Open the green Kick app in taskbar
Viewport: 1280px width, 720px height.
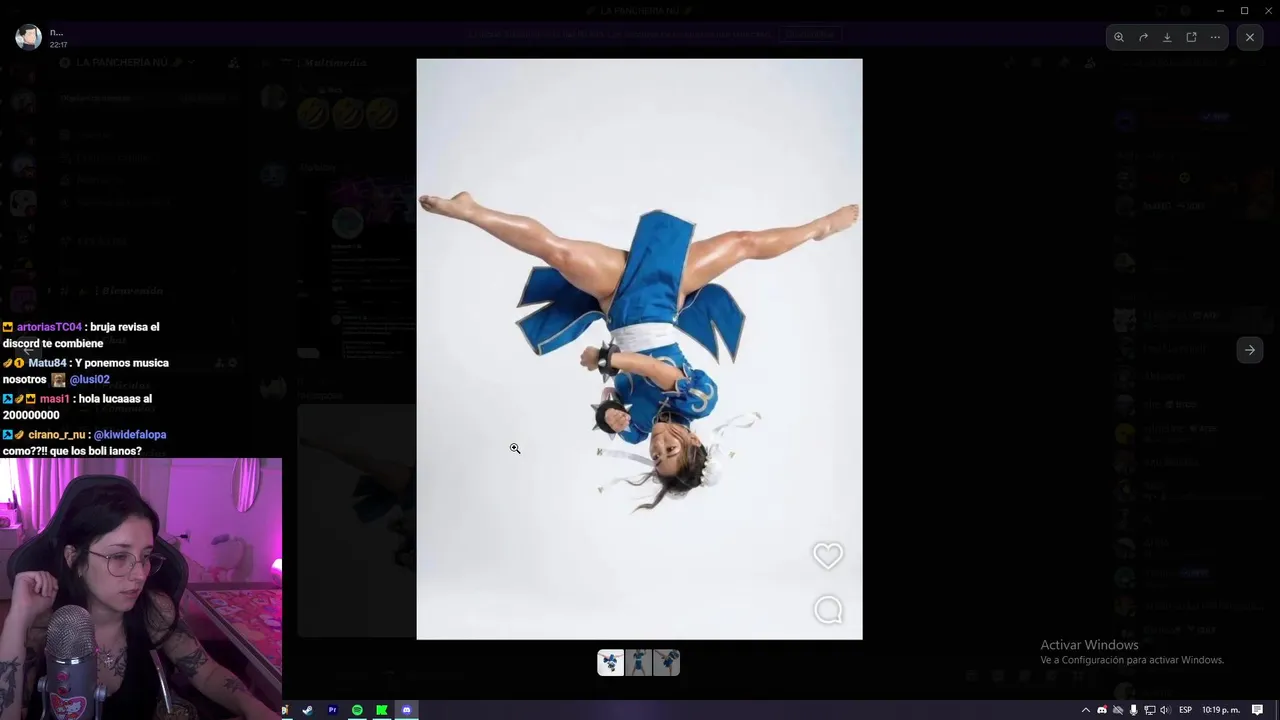tap(382, 710)
